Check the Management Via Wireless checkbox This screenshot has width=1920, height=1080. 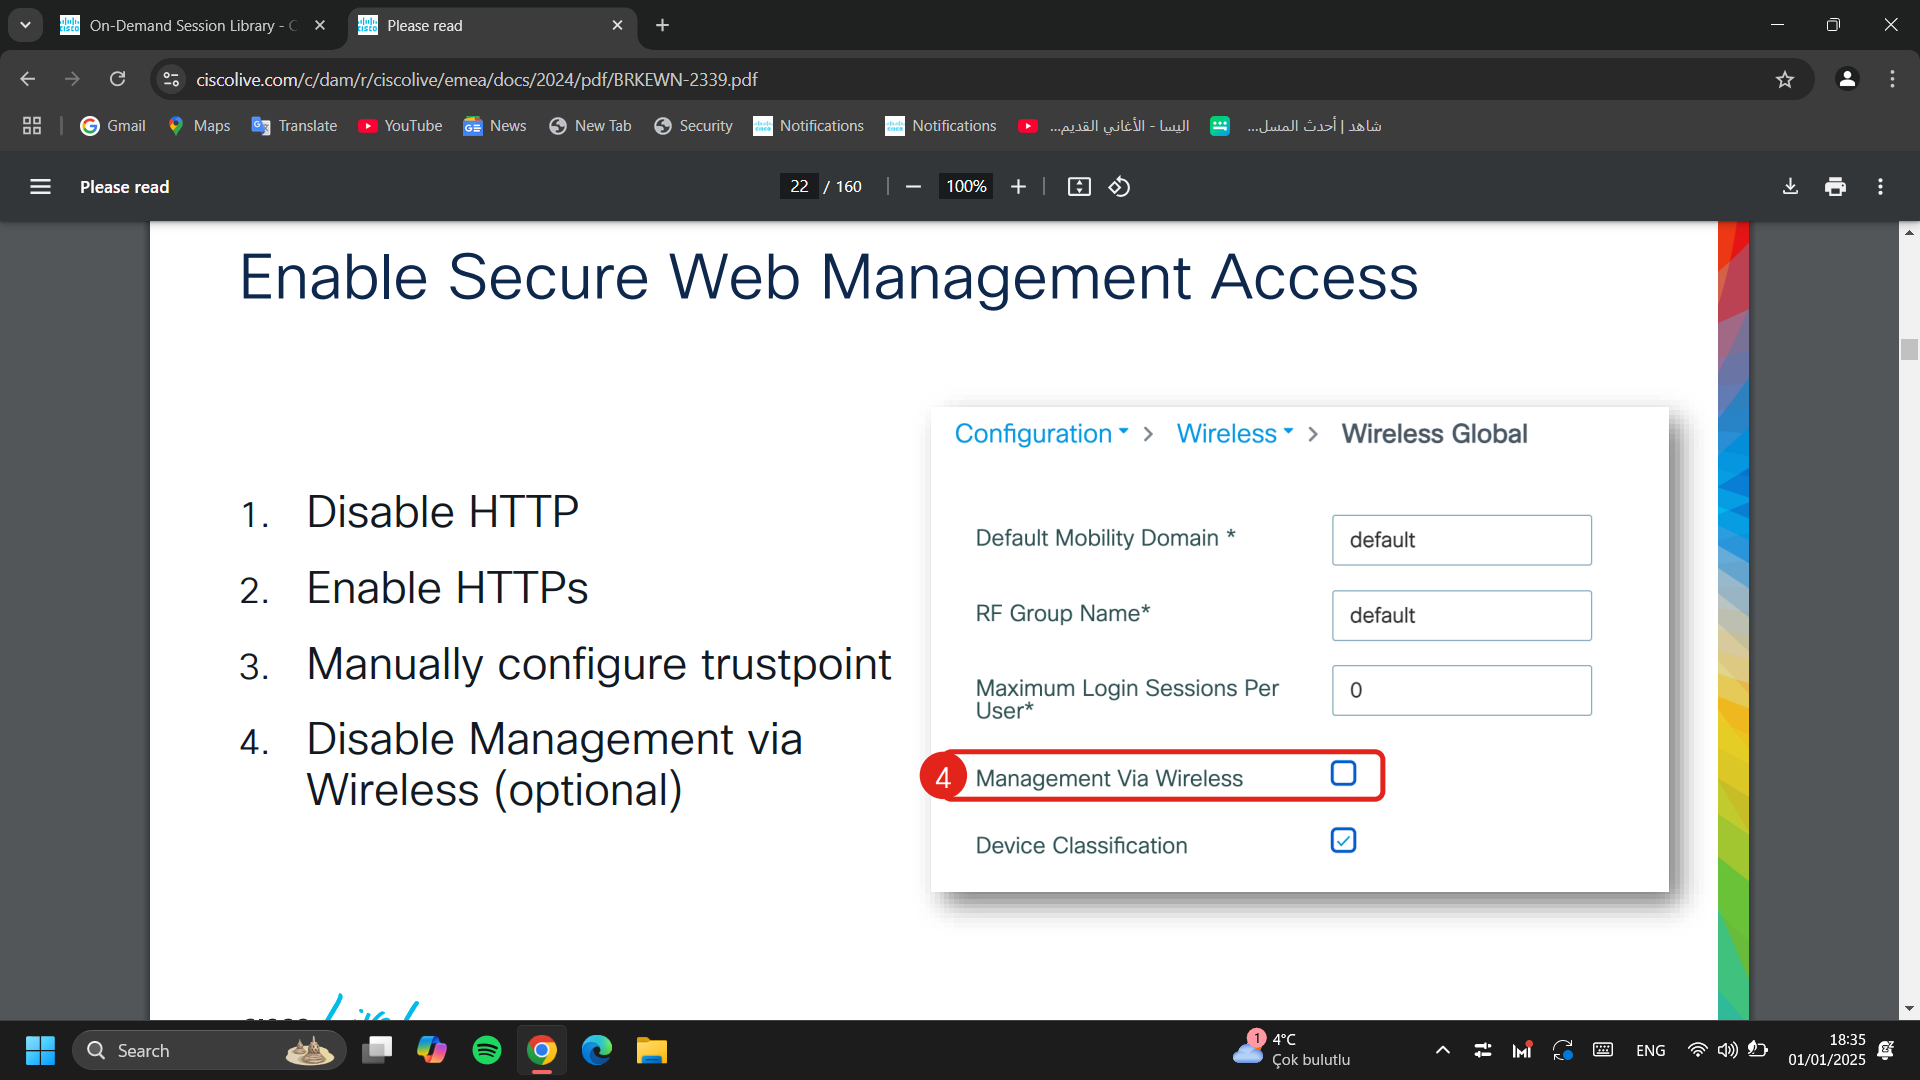click(1344, 773)
